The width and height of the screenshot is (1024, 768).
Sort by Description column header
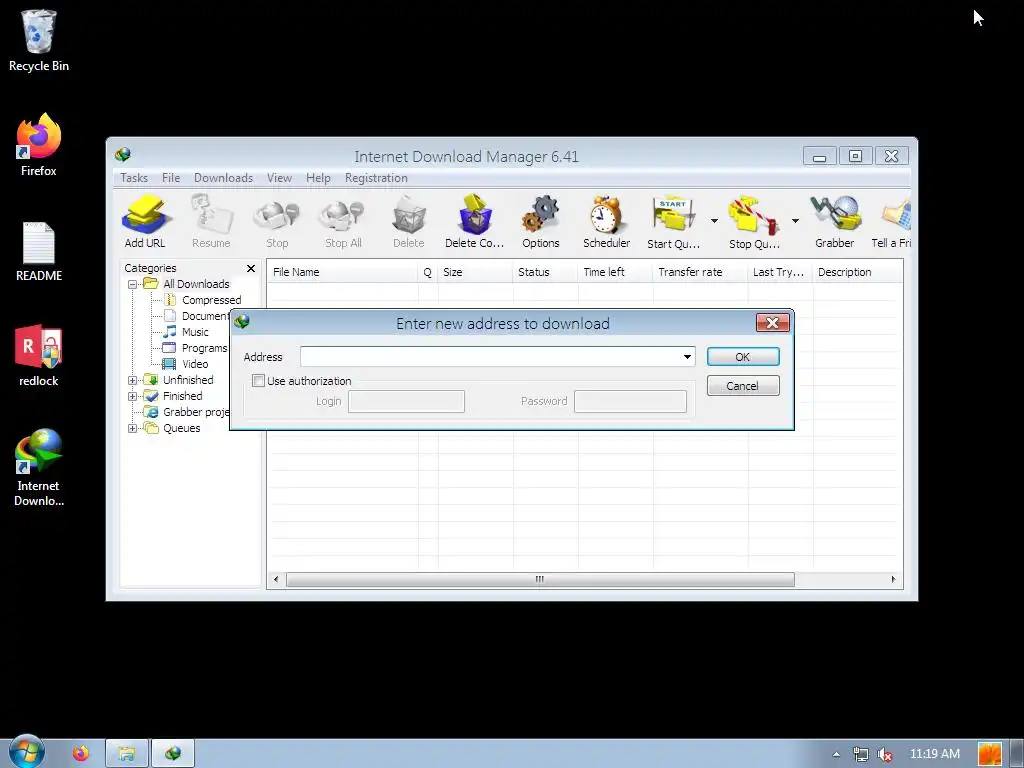(858, 272)
